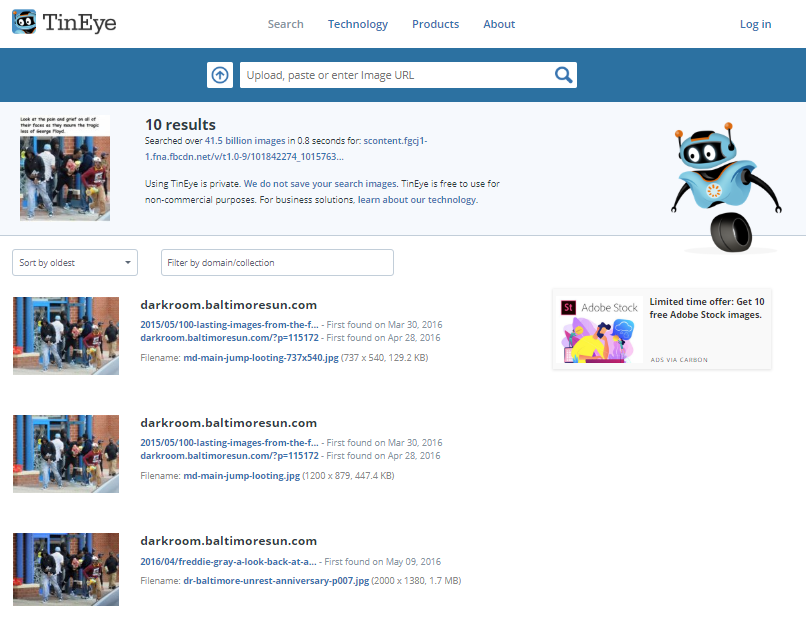Image resolution: width=806 pixels, height=628 pixels.
Task: Open 'We do not save your search images' link
Action: point(320,184)
